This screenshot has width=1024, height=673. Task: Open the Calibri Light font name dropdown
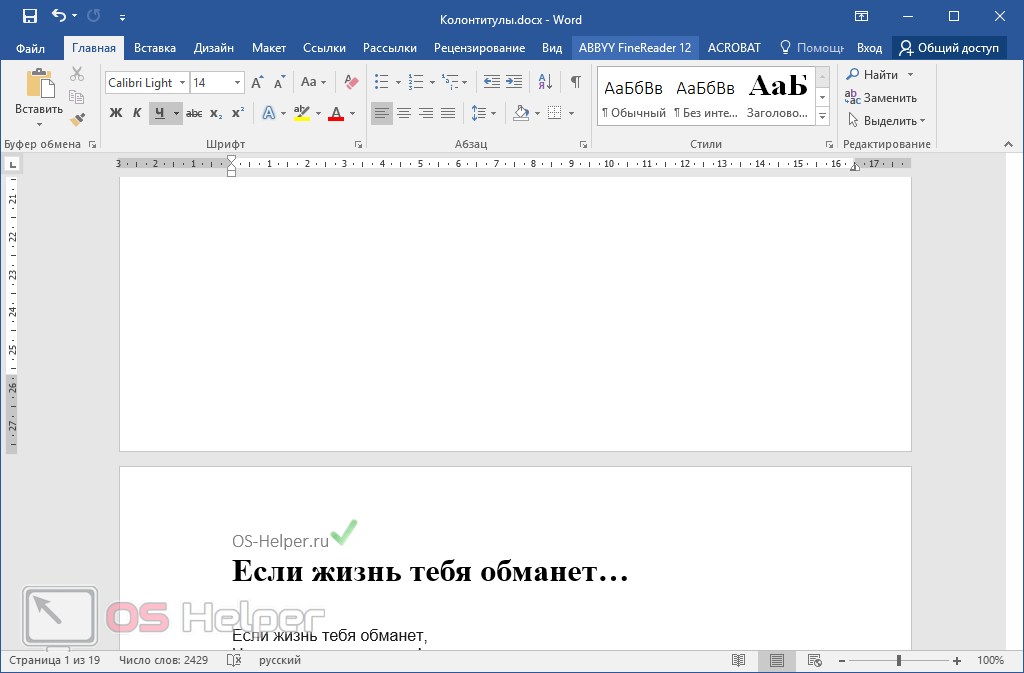pos(182,83)
